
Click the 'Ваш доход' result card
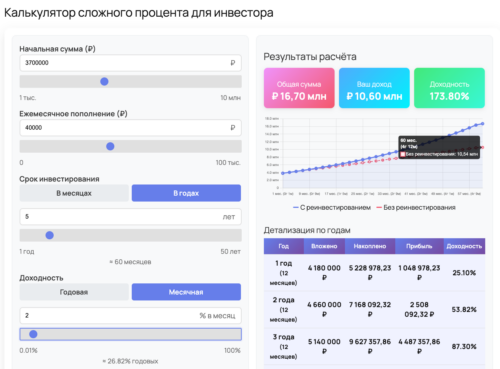pos(374,88)
